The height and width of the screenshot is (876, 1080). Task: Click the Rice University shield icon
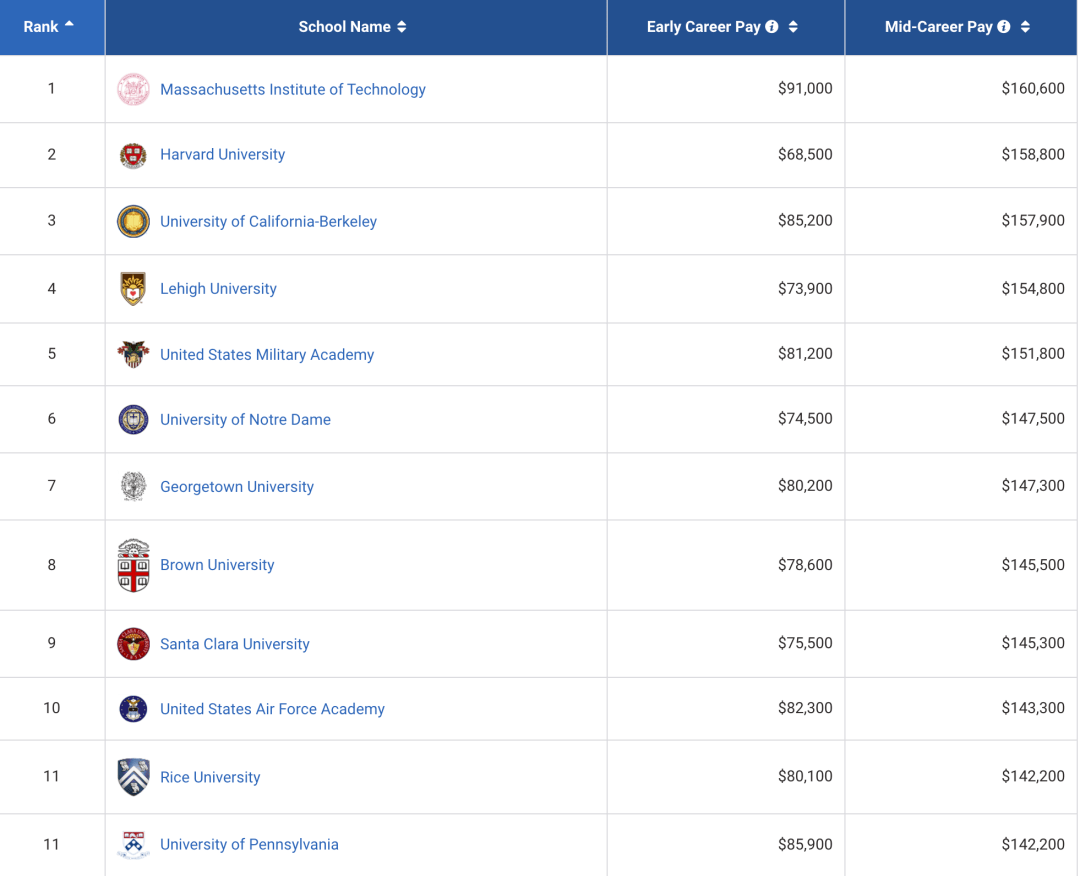click(x=134, y=777)
